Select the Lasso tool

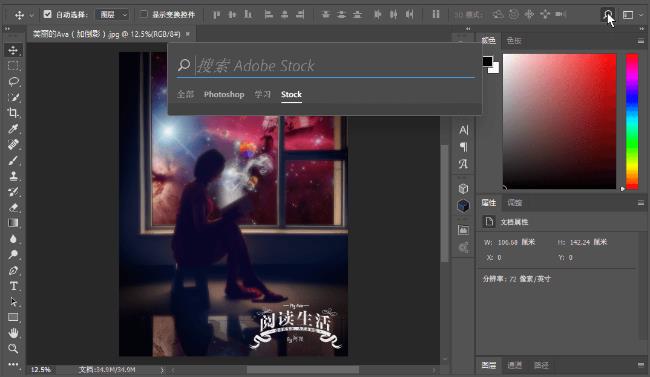coord(13,81)
